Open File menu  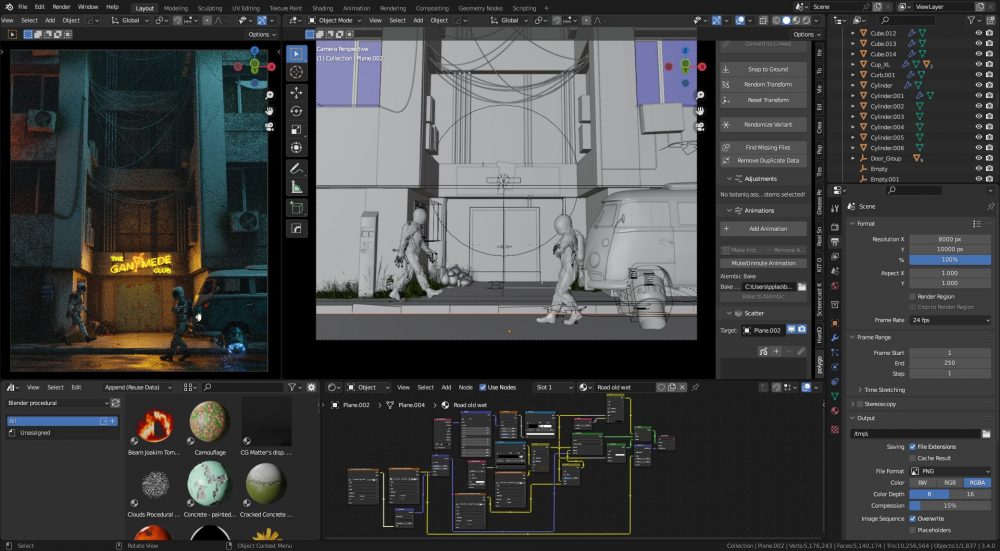(x=22, y=7)
